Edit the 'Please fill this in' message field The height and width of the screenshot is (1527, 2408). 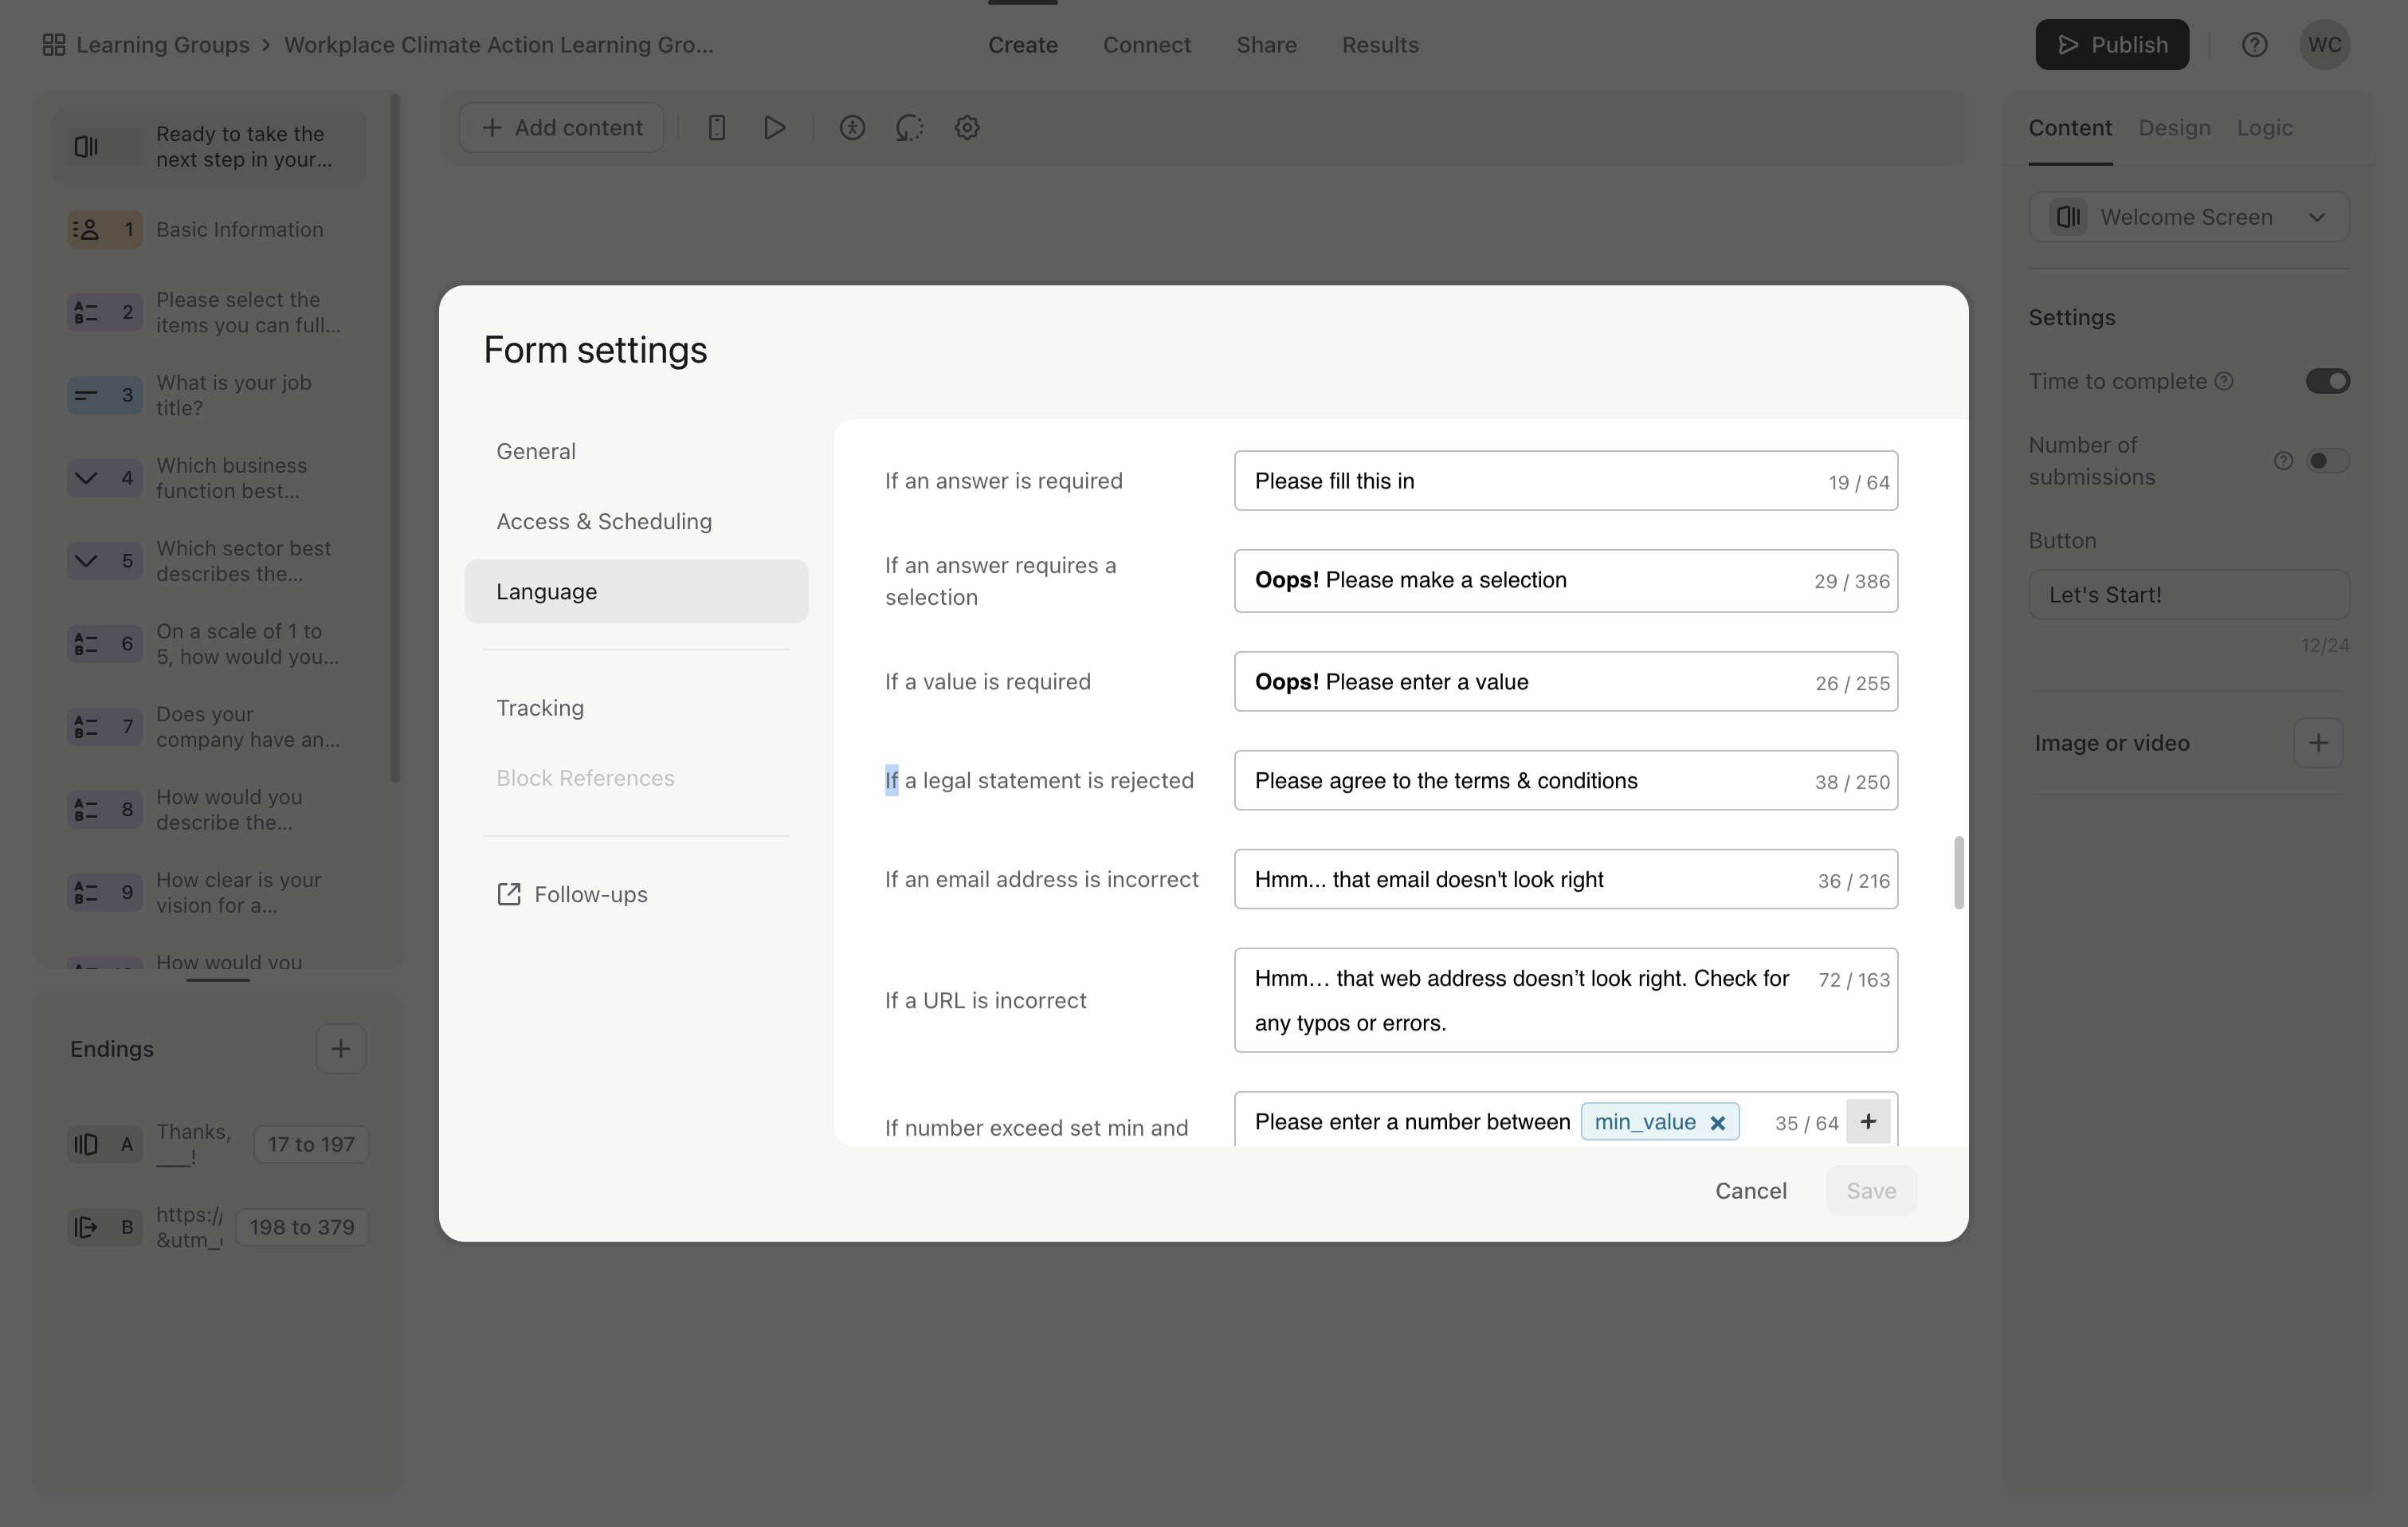[x=1566, y=481]
